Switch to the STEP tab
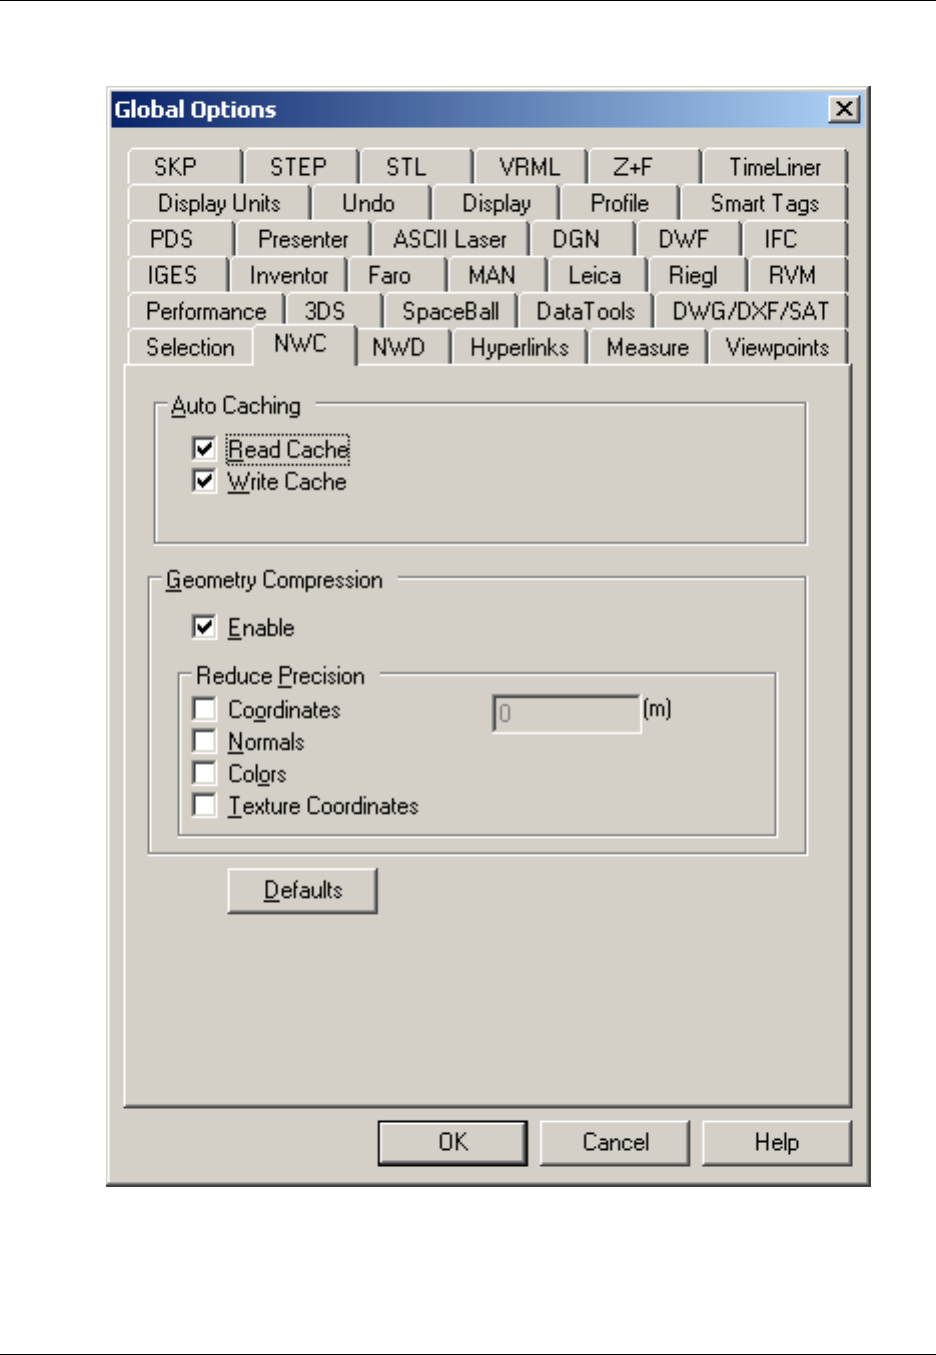 300,166
